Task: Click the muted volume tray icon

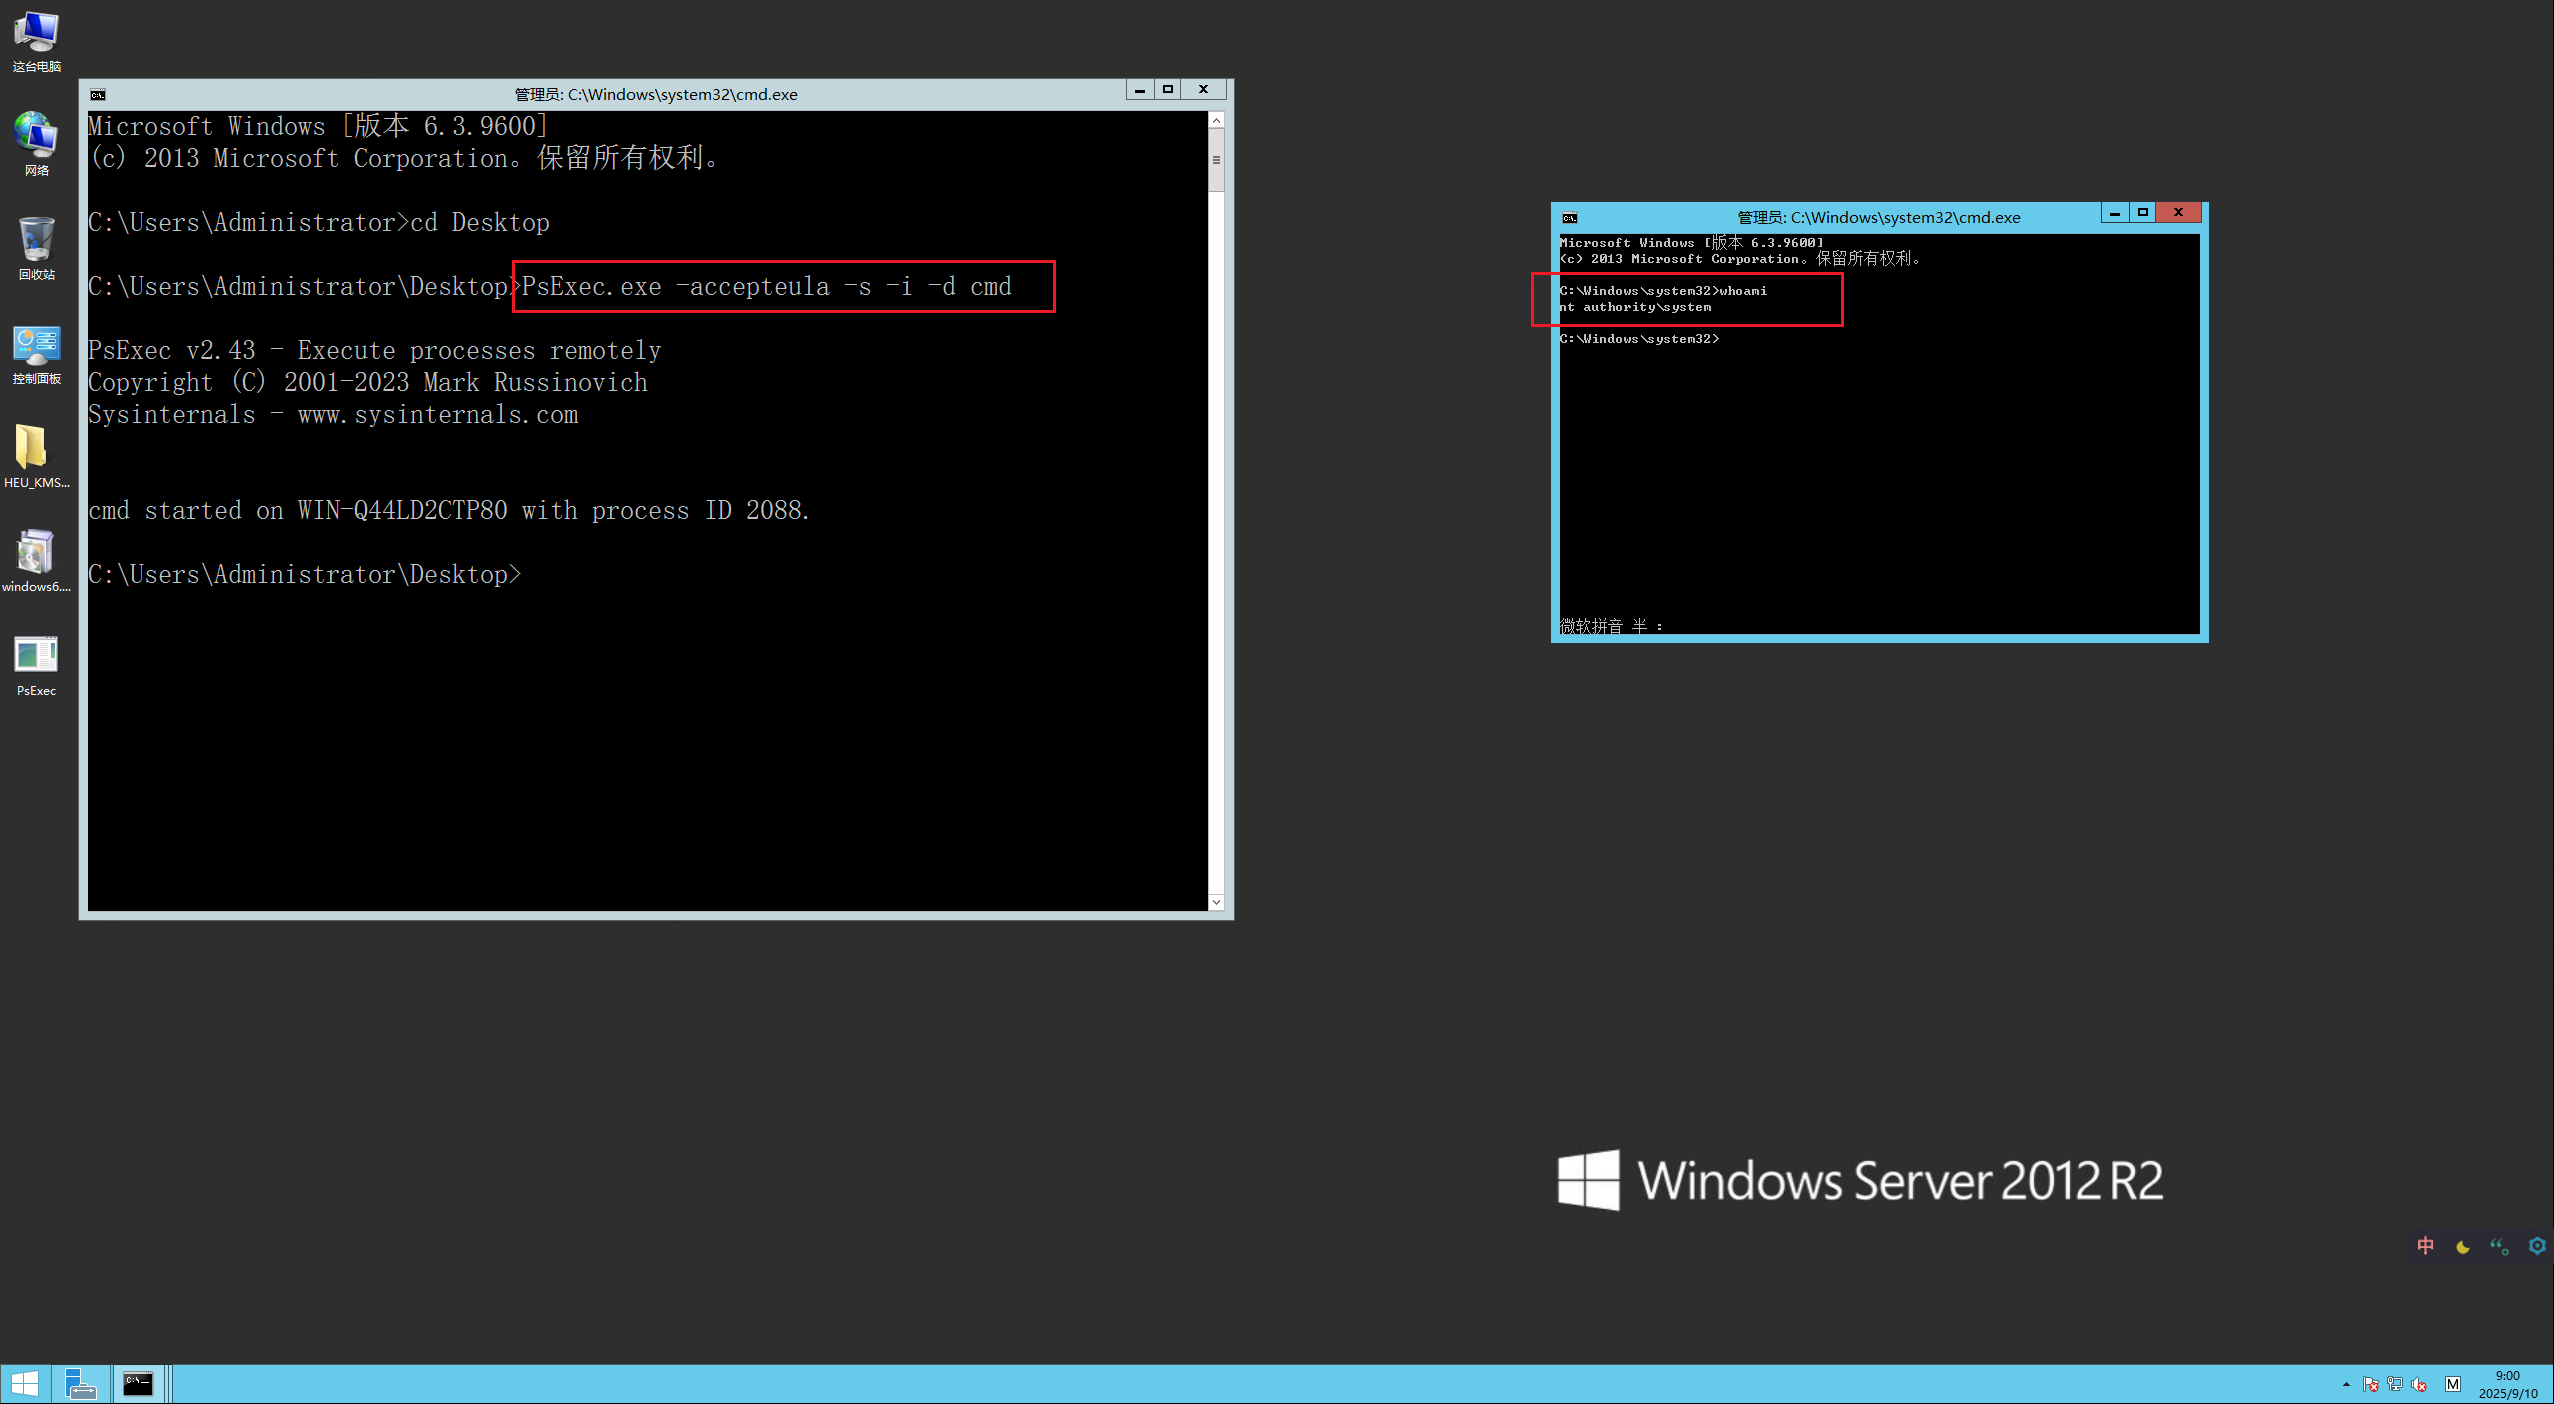Action: tap(2418, 1385)
